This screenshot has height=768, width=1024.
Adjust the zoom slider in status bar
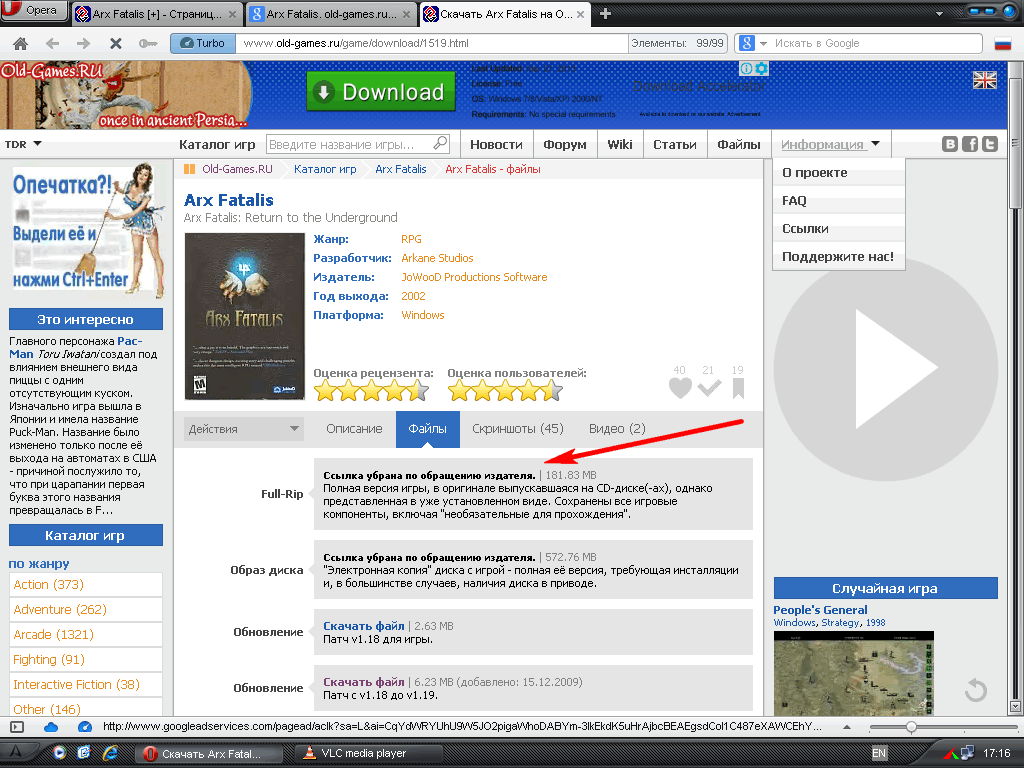click(x=911, y=727)
